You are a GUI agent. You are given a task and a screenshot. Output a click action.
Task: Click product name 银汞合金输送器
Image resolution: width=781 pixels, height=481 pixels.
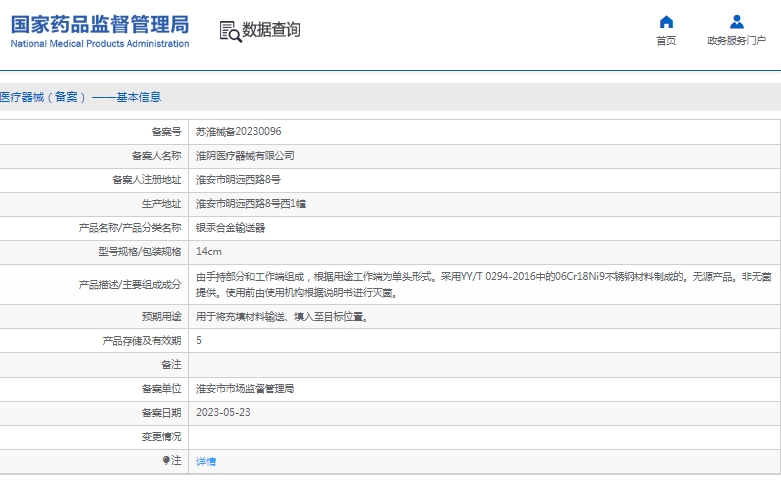pyautogui.click(x=230, y=228)
